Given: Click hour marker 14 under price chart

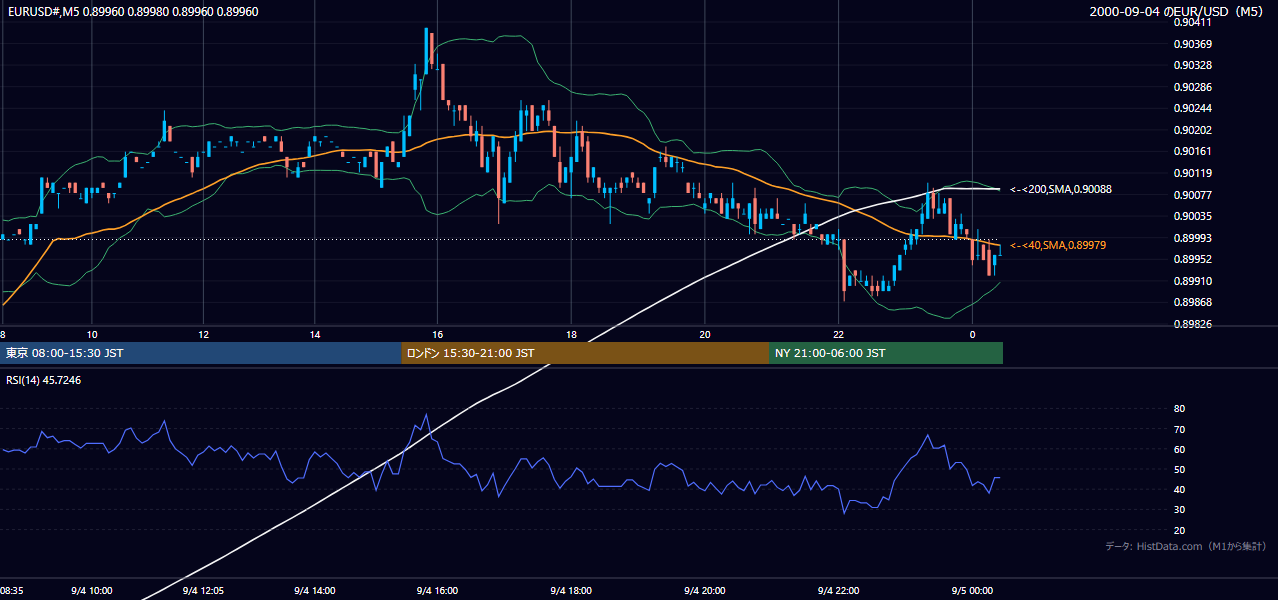Looking at the screenshot, I should click(314, 334).
